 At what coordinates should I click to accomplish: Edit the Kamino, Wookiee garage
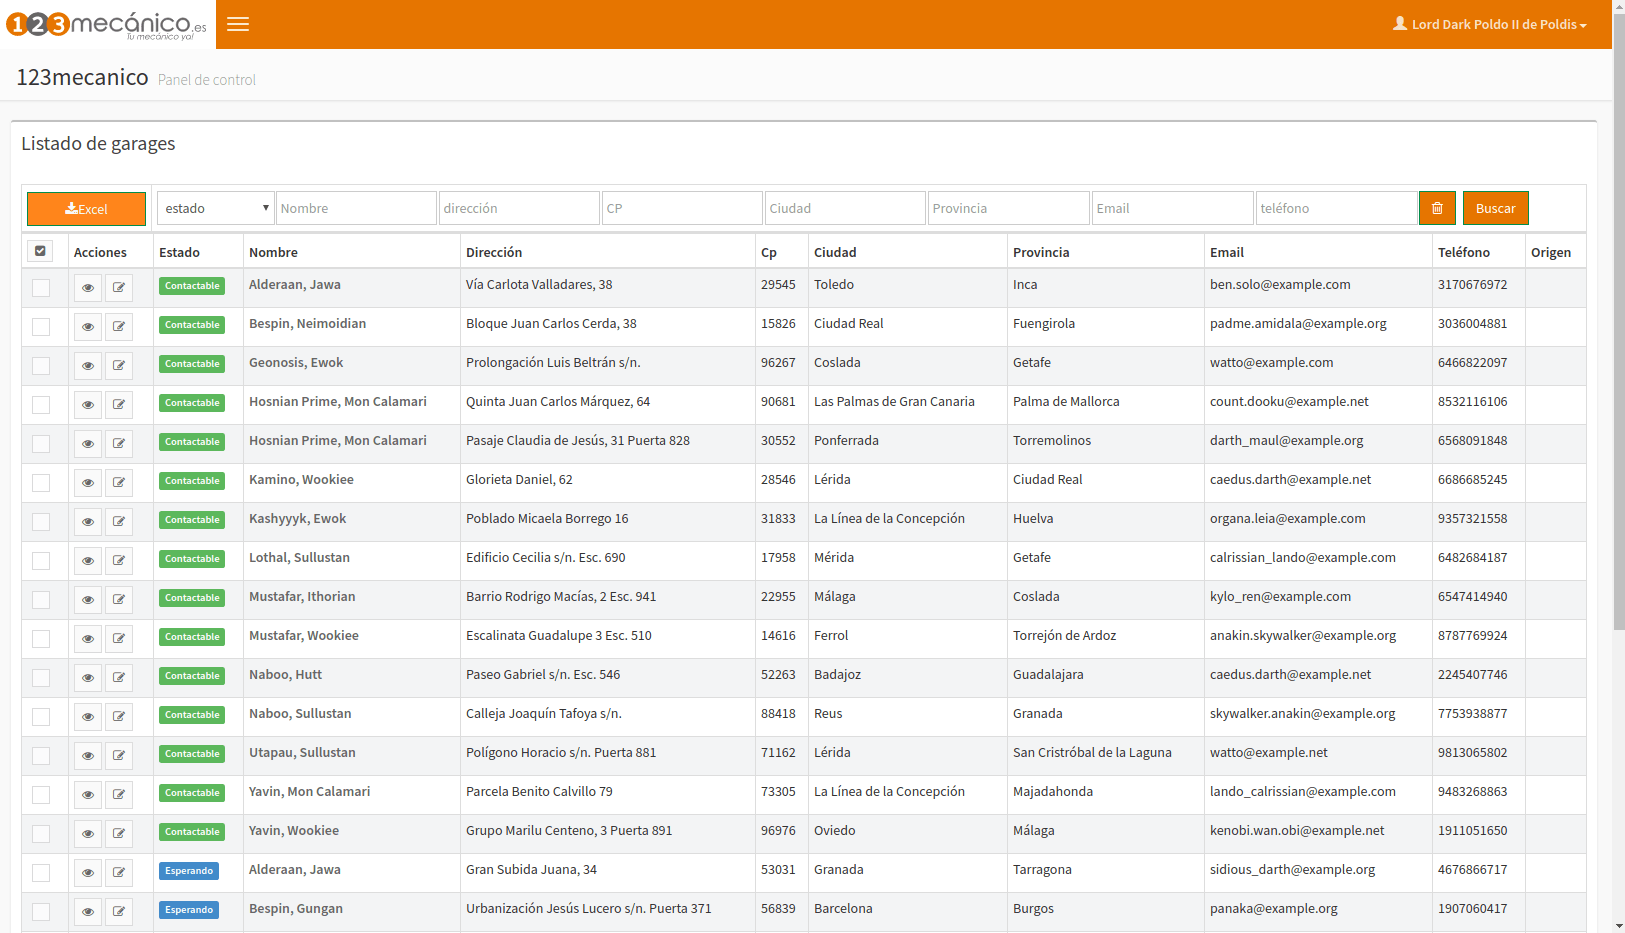tap(119, 483)
